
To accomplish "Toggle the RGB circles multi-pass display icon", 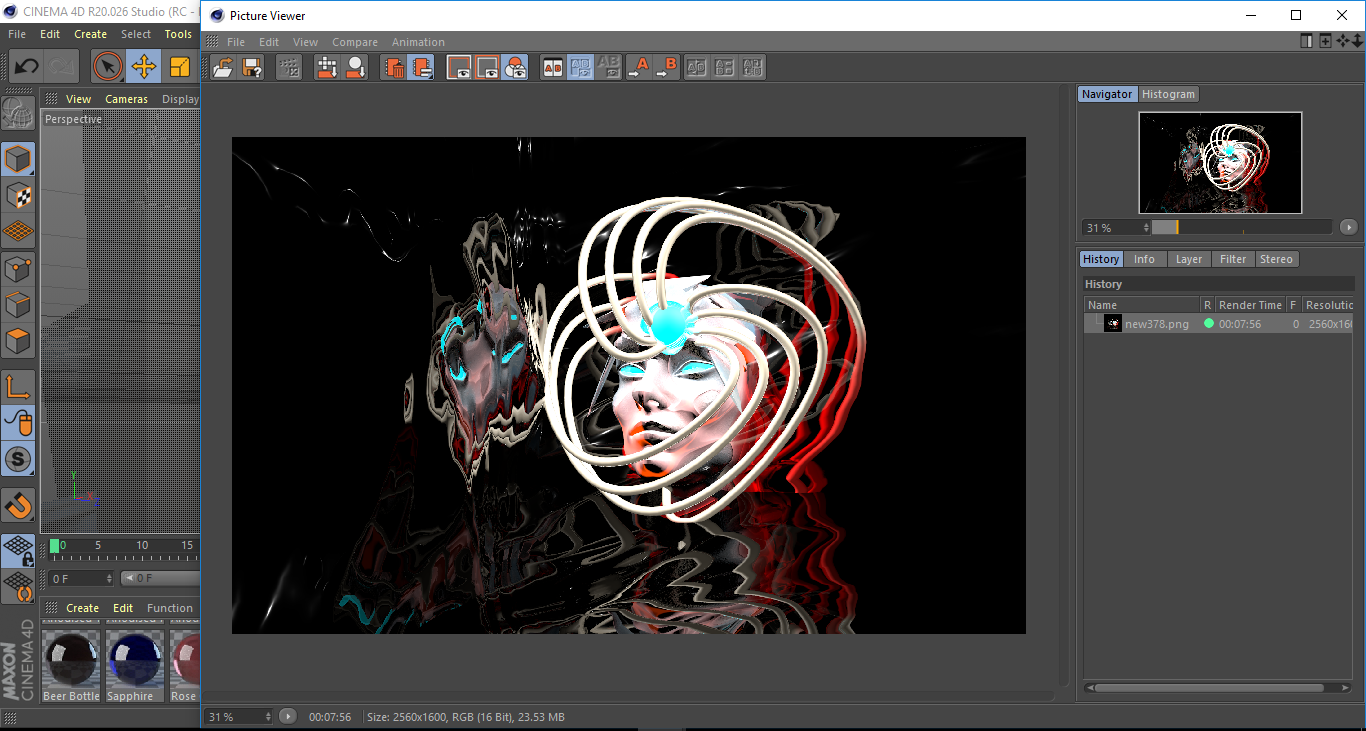I will [x=515, y=68].
